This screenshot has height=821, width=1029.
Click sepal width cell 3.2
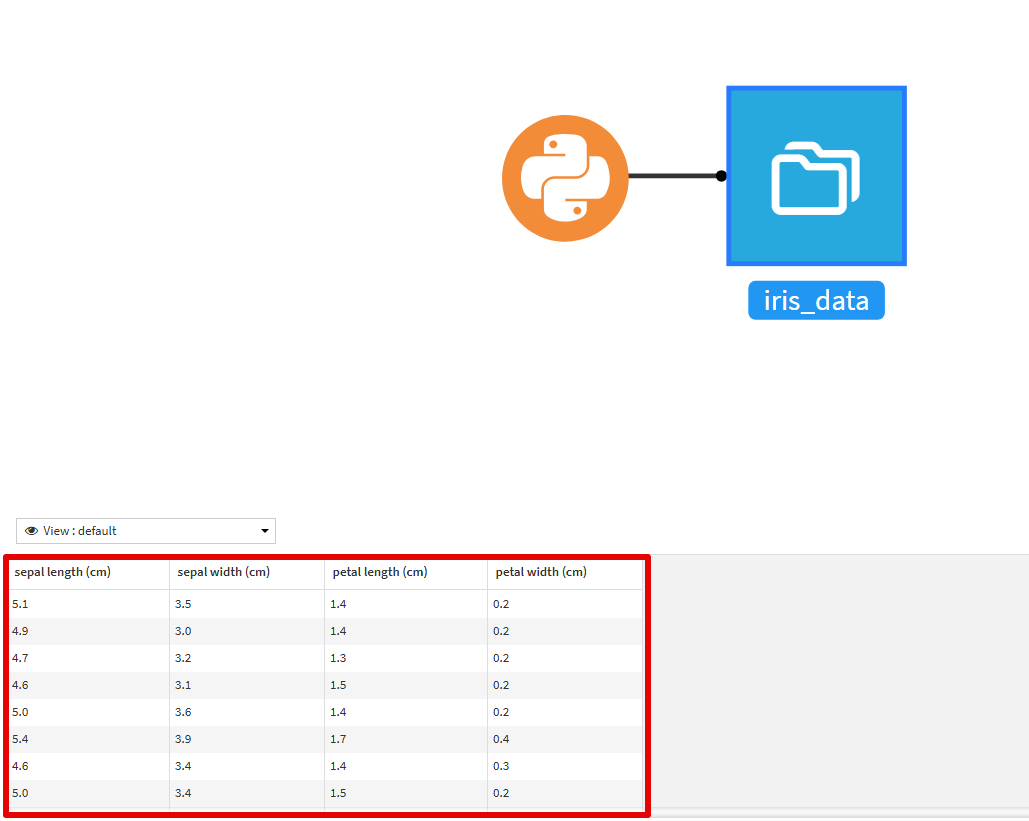pyautogui.click(x=247, y=658)
